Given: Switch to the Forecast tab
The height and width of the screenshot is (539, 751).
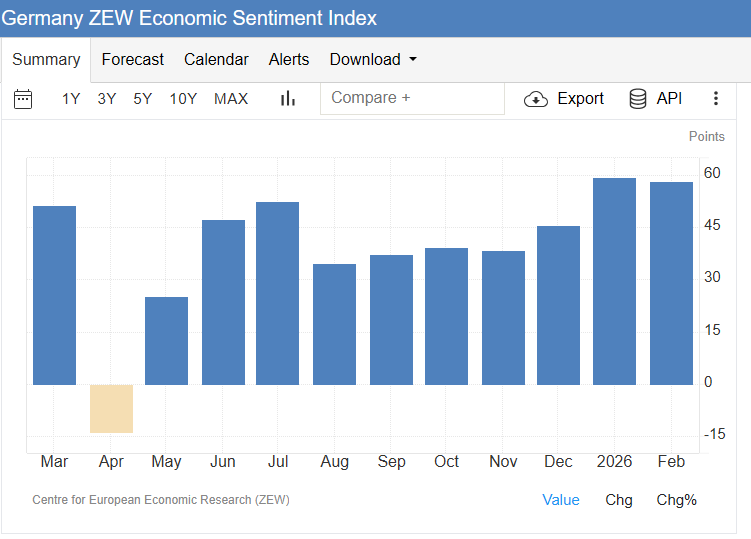Looking at the screenshot, I should (x=133, y=59).
